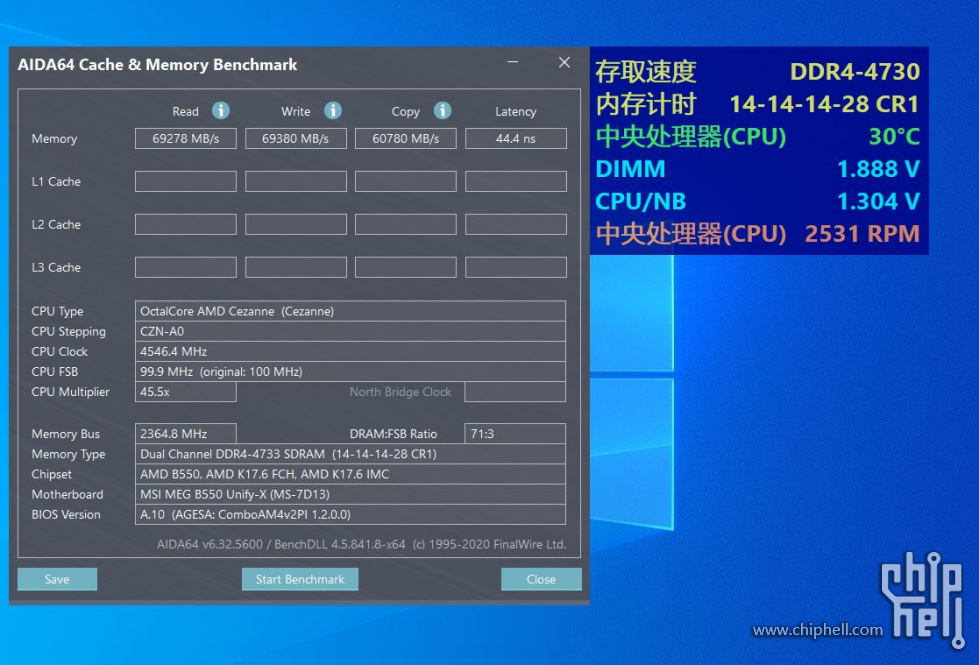This screenshot has width=979, height=665.
Task: Click the Memory row label
Action: [54, 139]
